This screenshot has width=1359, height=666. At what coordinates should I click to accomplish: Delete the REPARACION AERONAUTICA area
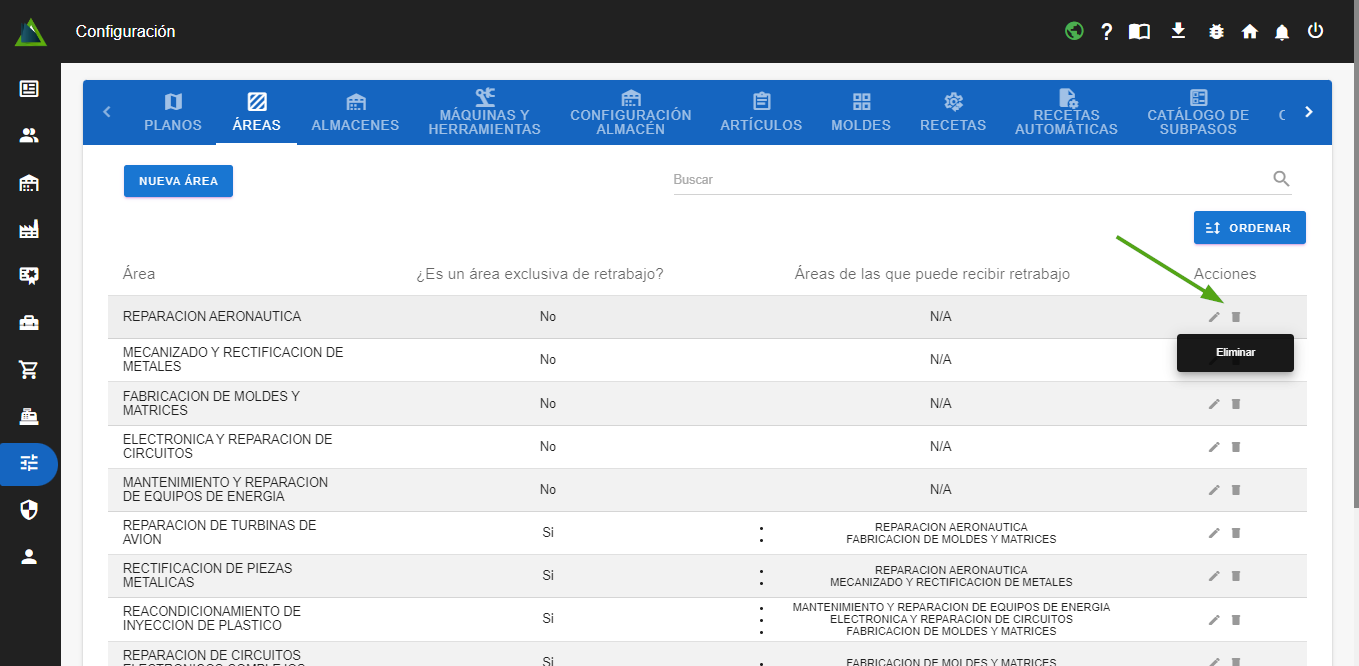1235,317
